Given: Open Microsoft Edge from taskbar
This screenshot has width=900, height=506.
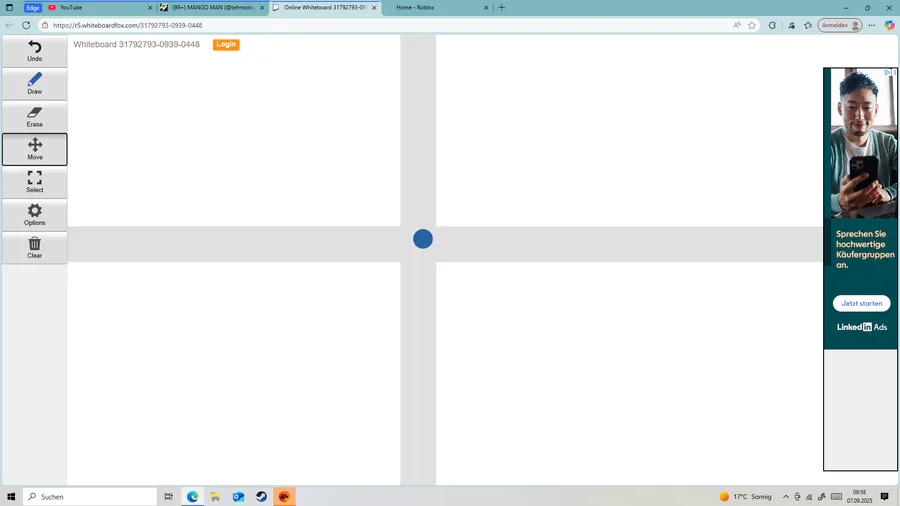Looking at the screenshot, I should pyautogui.click(x=192, y=496).
